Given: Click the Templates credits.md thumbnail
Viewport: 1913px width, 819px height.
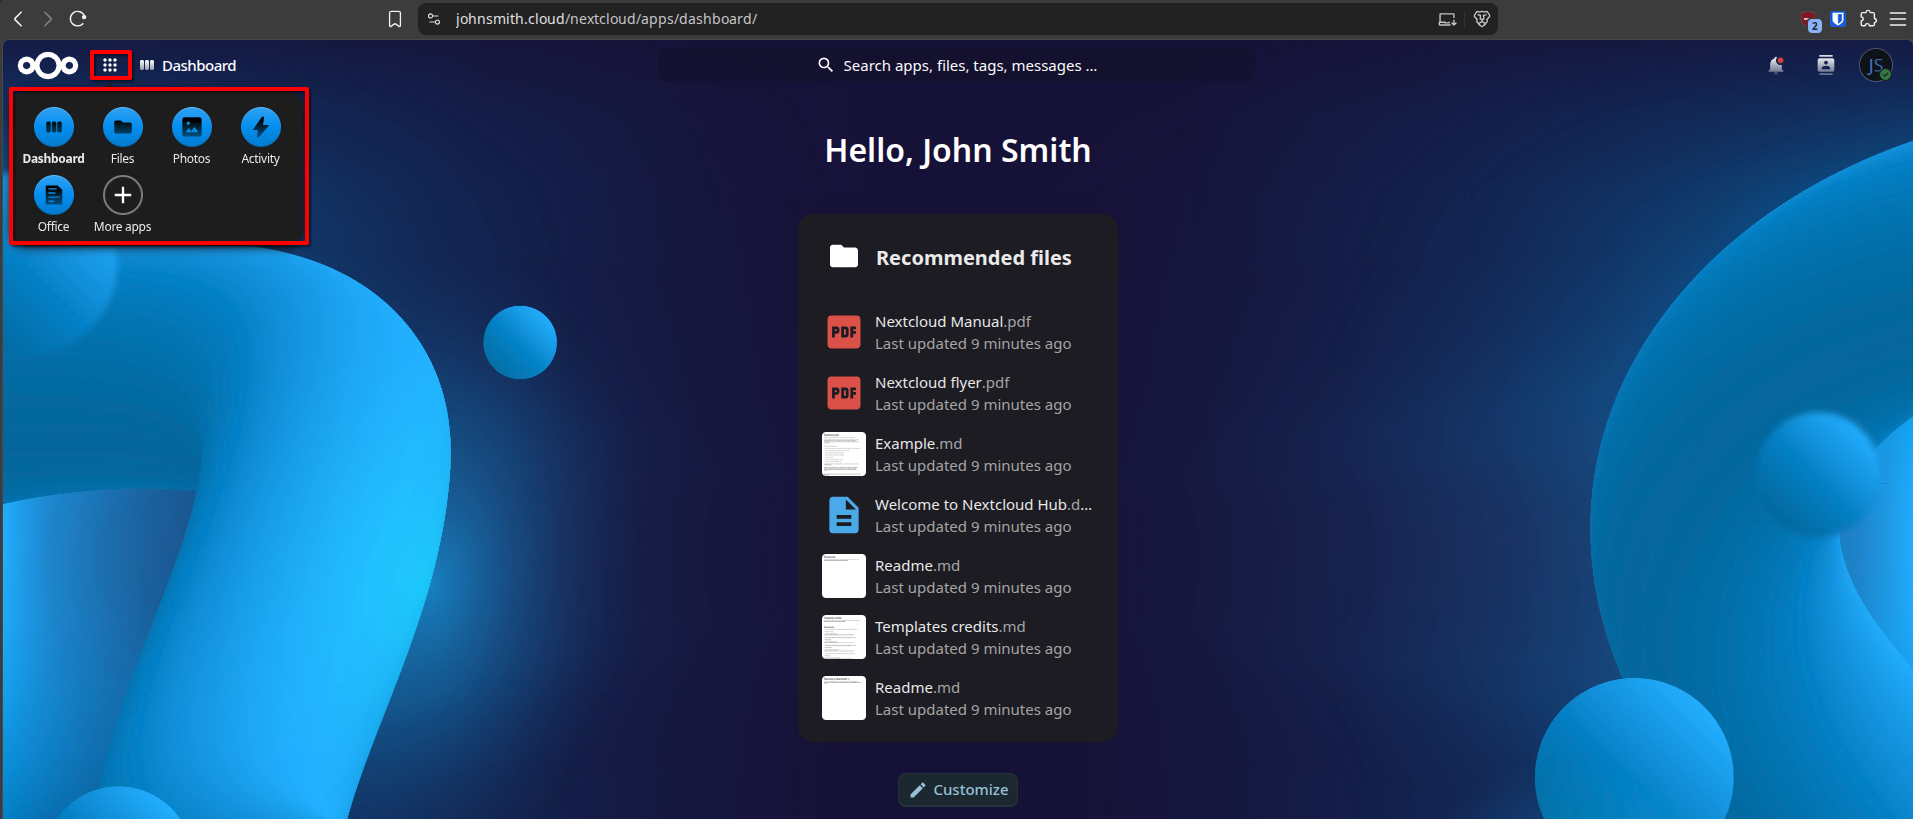Looking at the screenshot, I should pyautogui.click(x=844, y=637).
